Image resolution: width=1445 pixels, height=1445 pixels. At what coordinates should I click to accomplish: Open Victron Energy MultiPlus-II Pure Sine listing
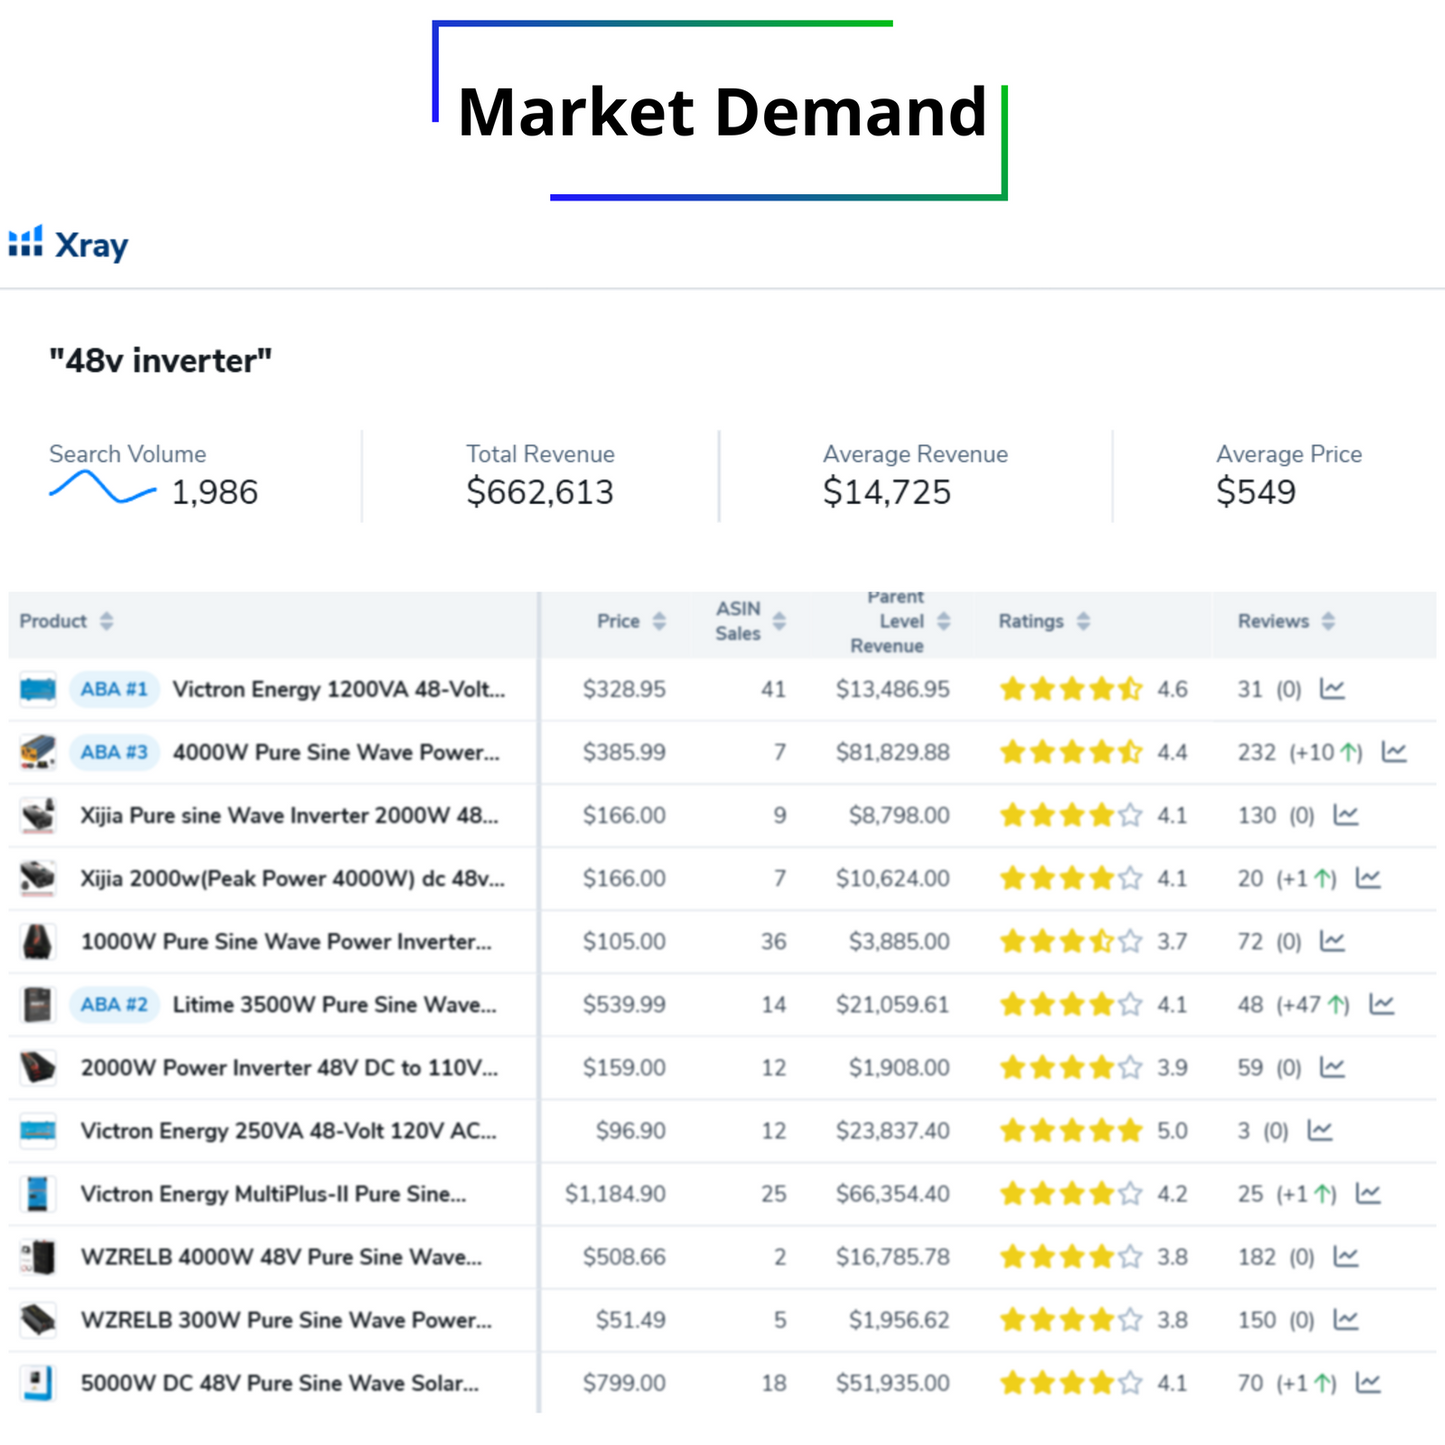click(x=273, y=1193)
